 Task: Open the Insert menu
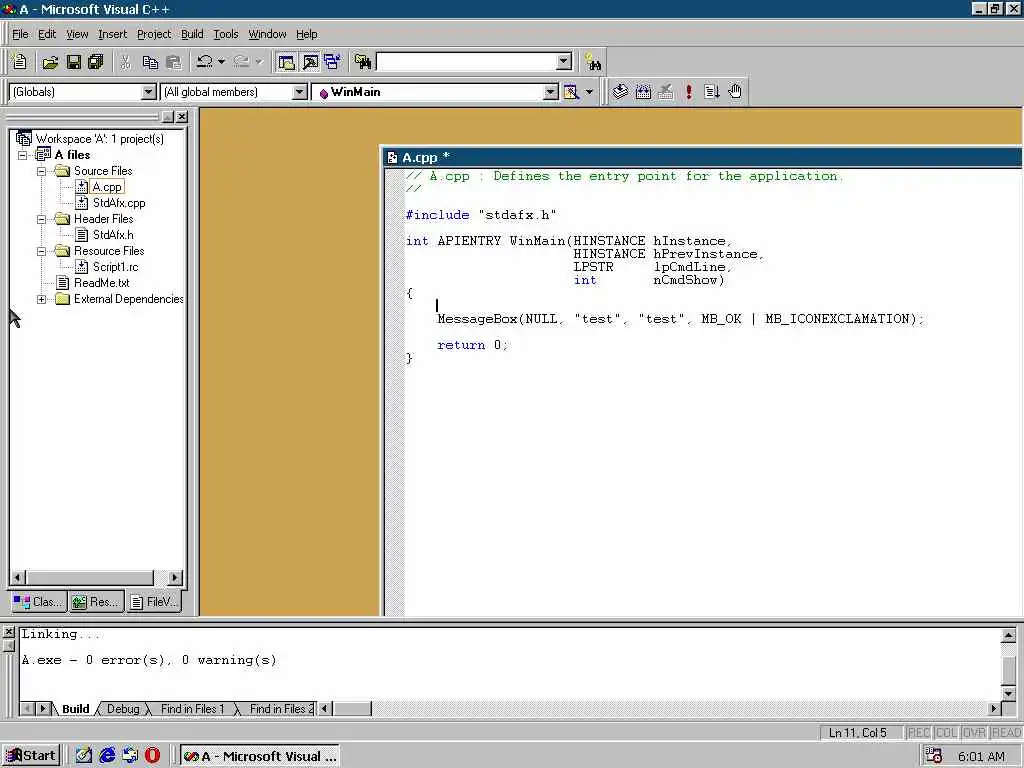[x=112, y=34]
